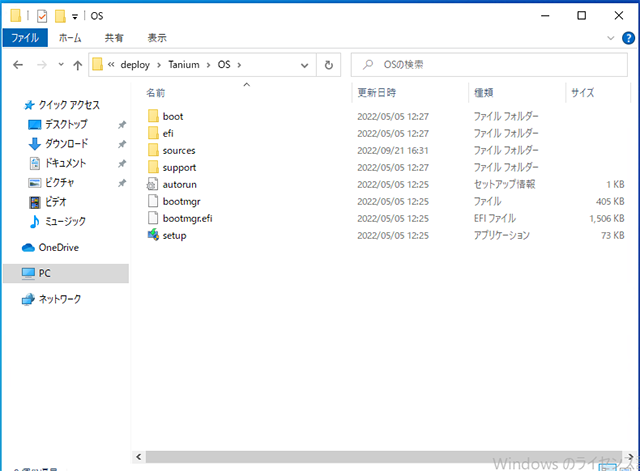Click the bootmgr.efi file icon
The image size is (640, 471).
pyautogui.click(x=152, y=218)
